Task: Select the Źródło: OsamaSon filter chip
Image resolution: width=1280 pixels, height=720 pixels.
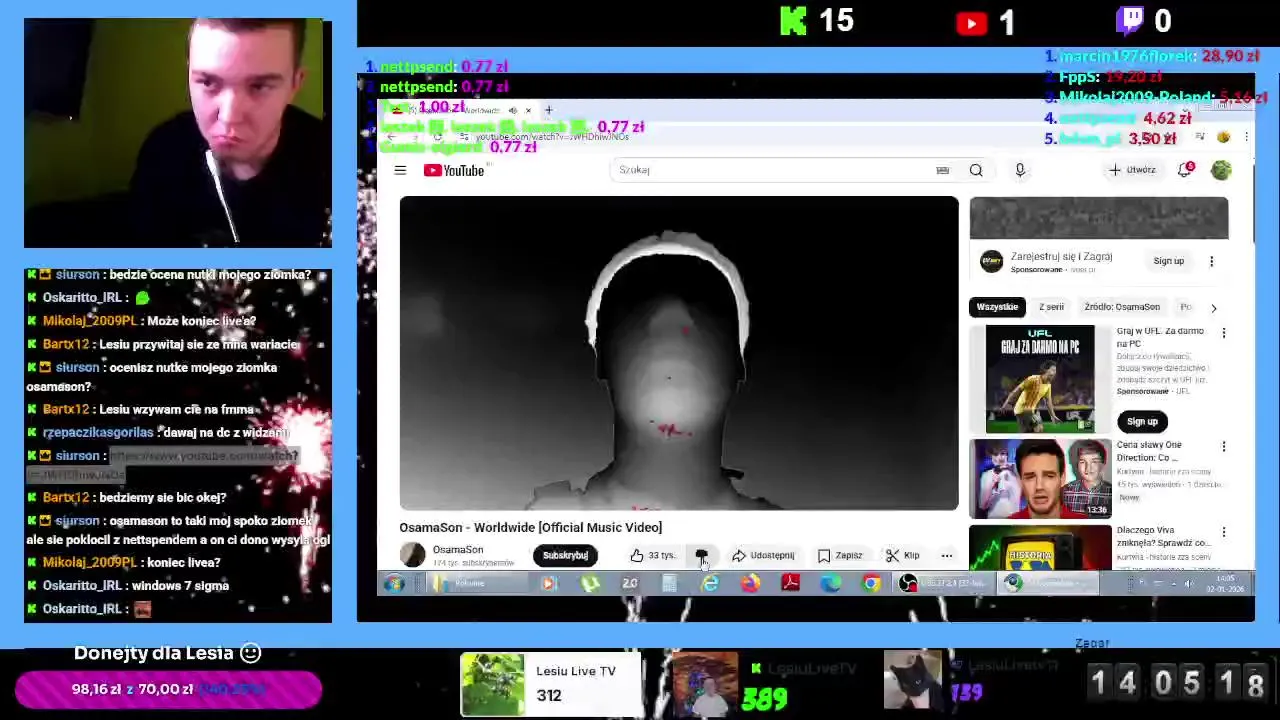Action: 1122,307
